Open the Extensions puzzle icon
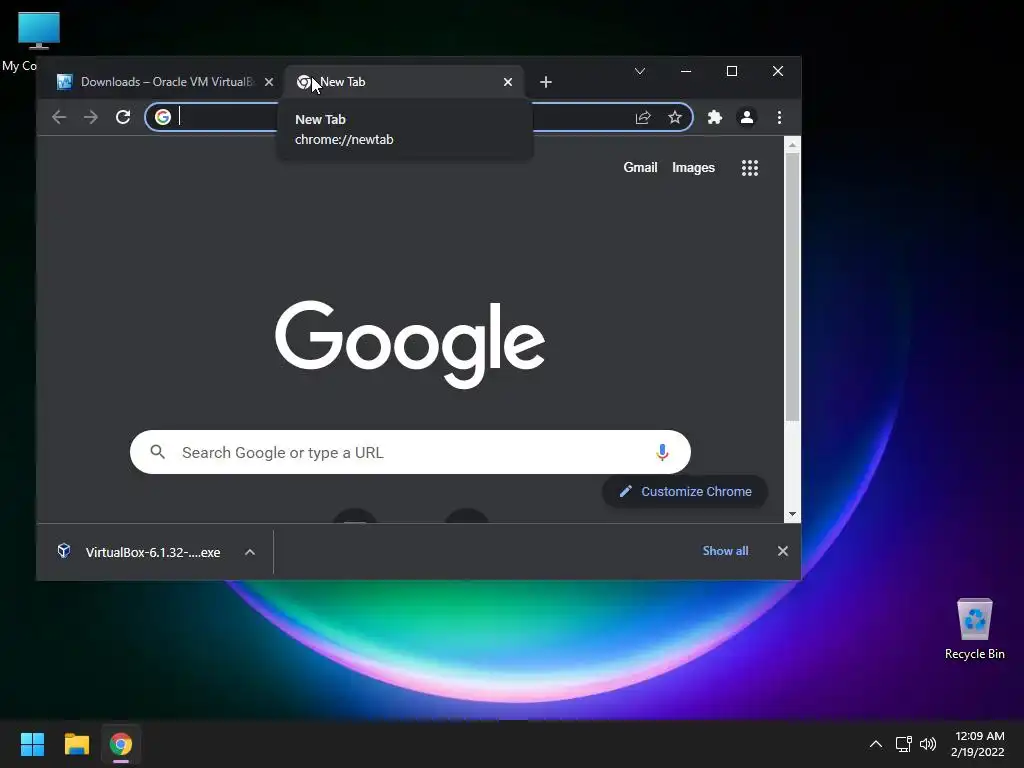Image resolution: width=1024 pixels, height=768 pixels. pos(715,117)
